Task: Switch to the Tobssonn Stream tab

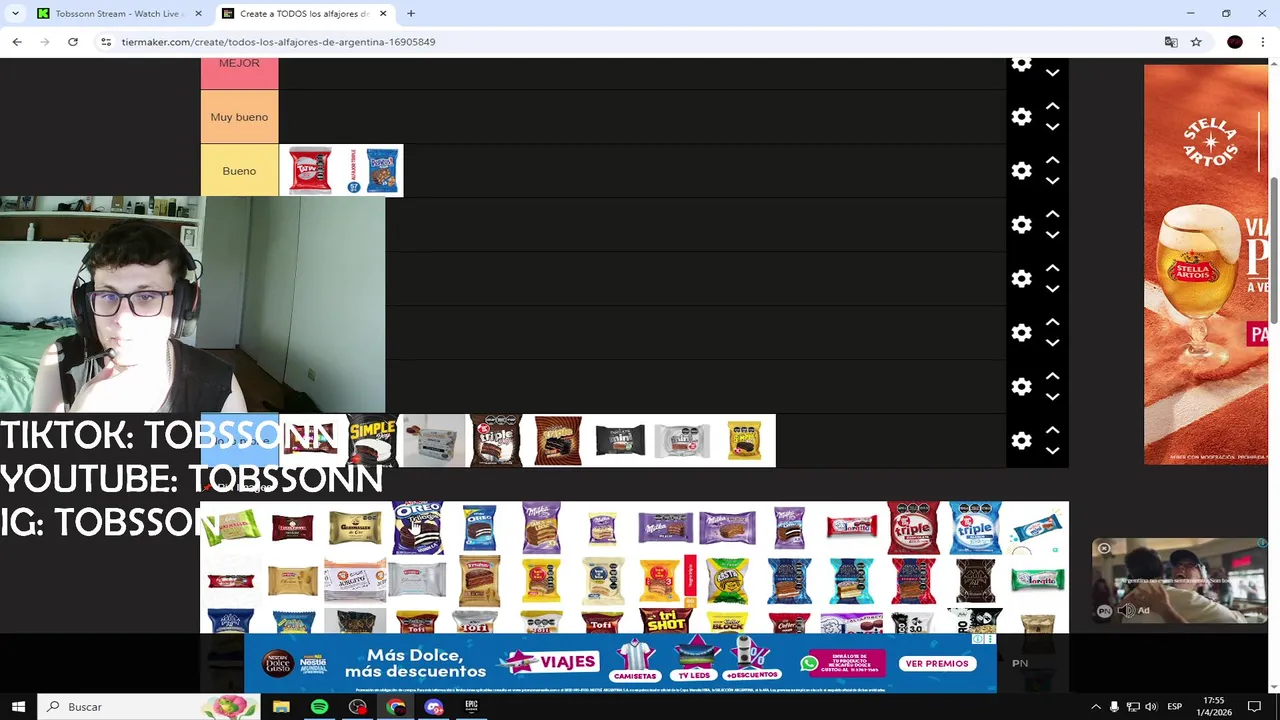Action: 118,14
